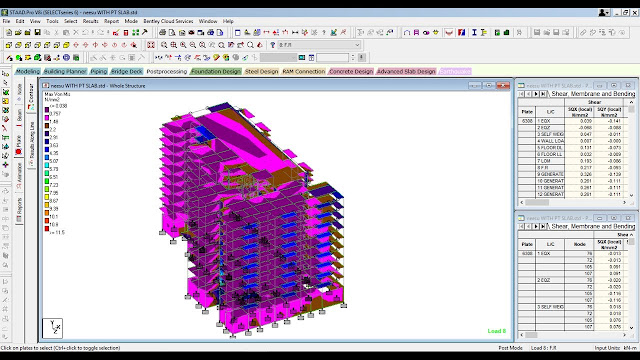Open the Edit menu
Screen dimensions: 640x360
(20, 21)
